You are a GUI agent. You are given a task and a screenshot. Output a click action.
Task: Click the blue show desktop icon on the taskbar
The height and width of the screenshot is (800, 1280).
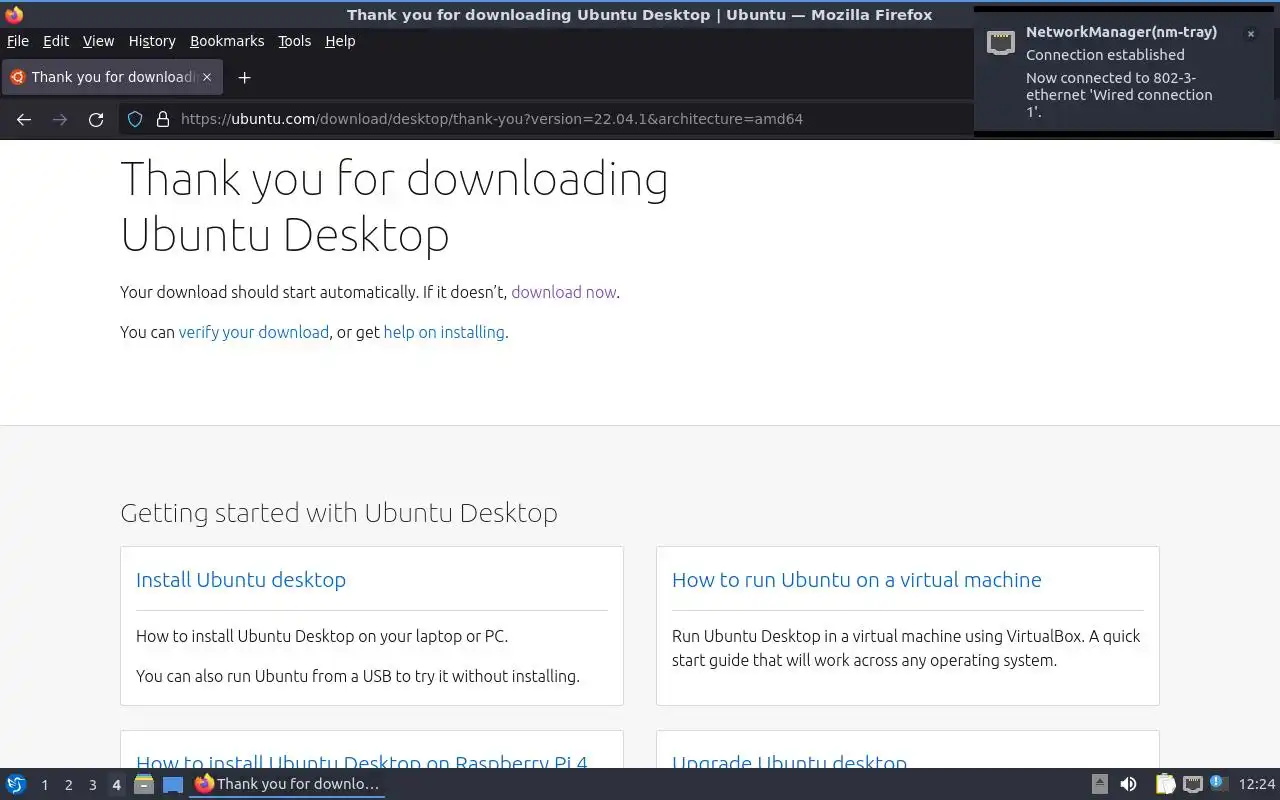click(x=173, y=785)
